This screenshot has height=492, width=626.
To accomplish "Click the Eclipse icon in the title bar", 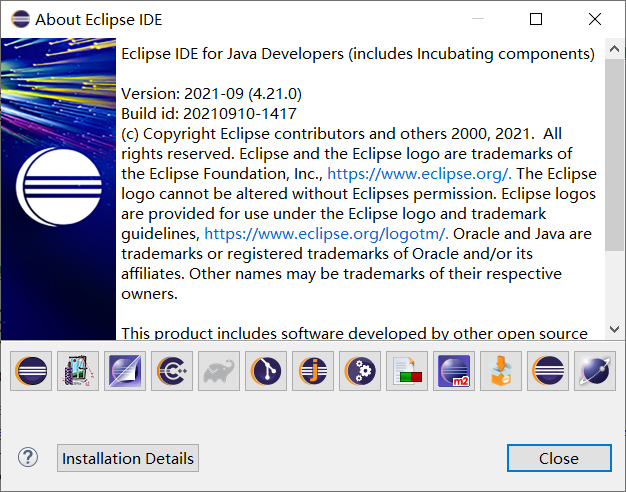I will point(20,19).
